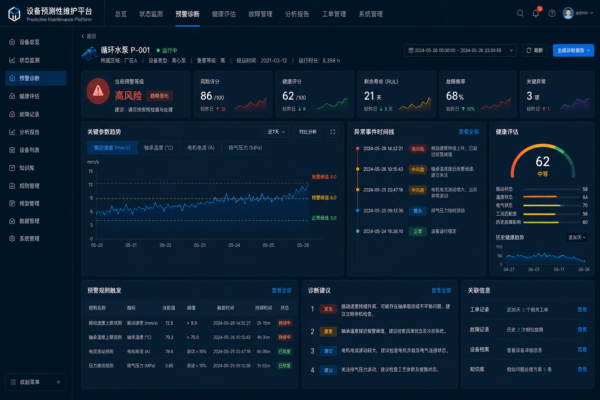The height and width of the screenshot is (400, 600).
Task: Click the 收起菜单 collapse menu icon
Action: point(12,382)
